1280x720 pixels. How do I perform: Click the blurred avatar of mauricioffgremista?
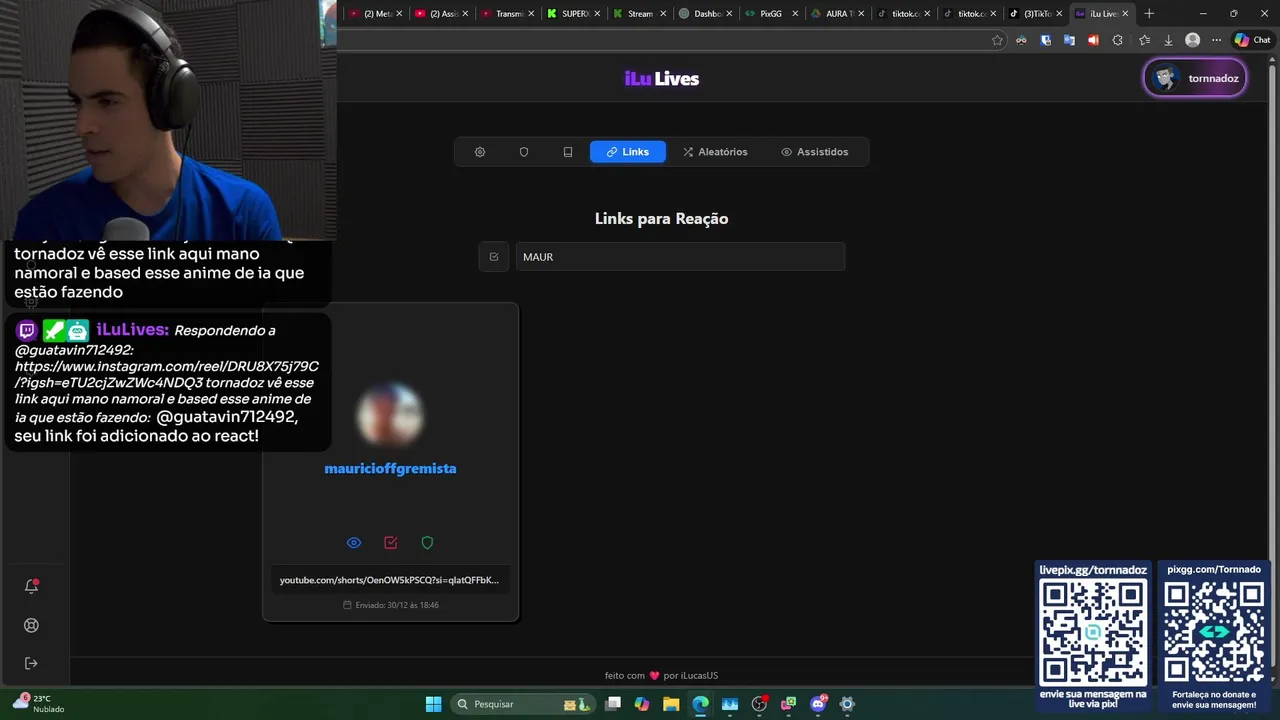tap(390, 414)
